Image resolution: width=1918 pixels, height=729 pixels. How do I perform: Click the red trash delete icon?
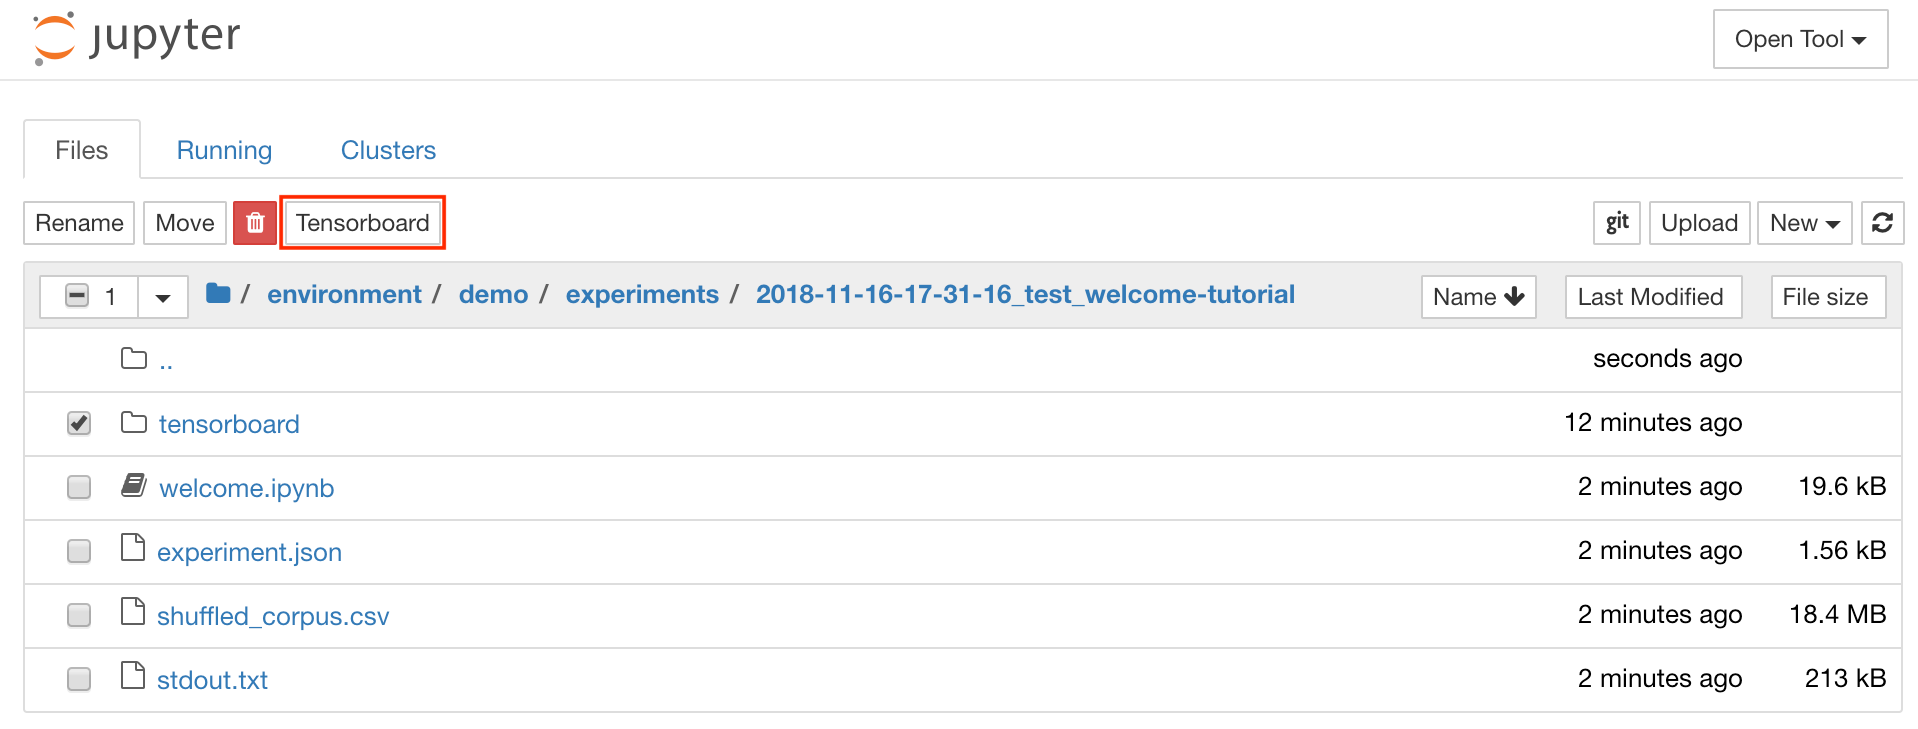pos(255,223)
